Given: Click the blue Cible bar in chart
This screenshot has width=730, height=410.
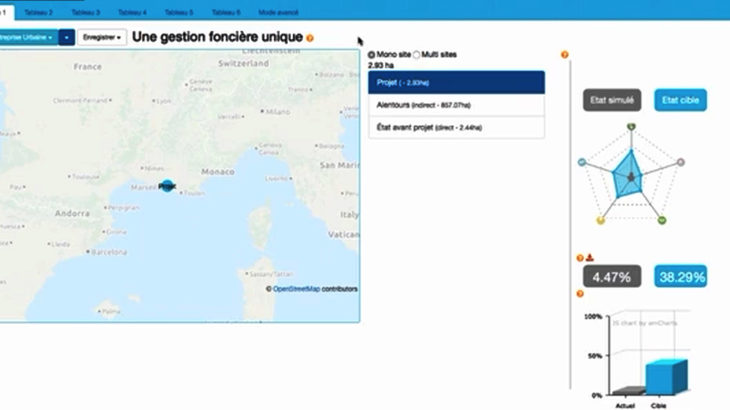Looking at the screenshot, I should (x=666, y=376).
